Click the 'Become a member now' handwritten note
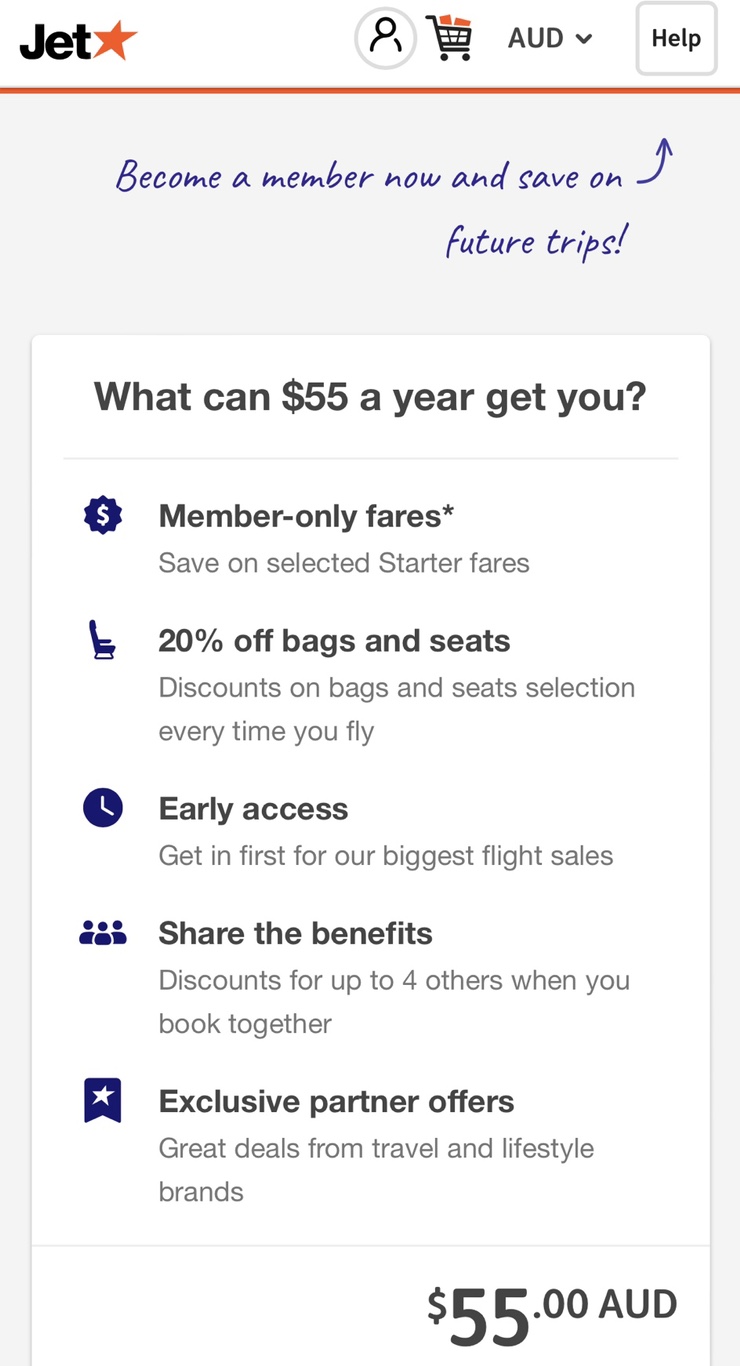 tap(370, 178)
